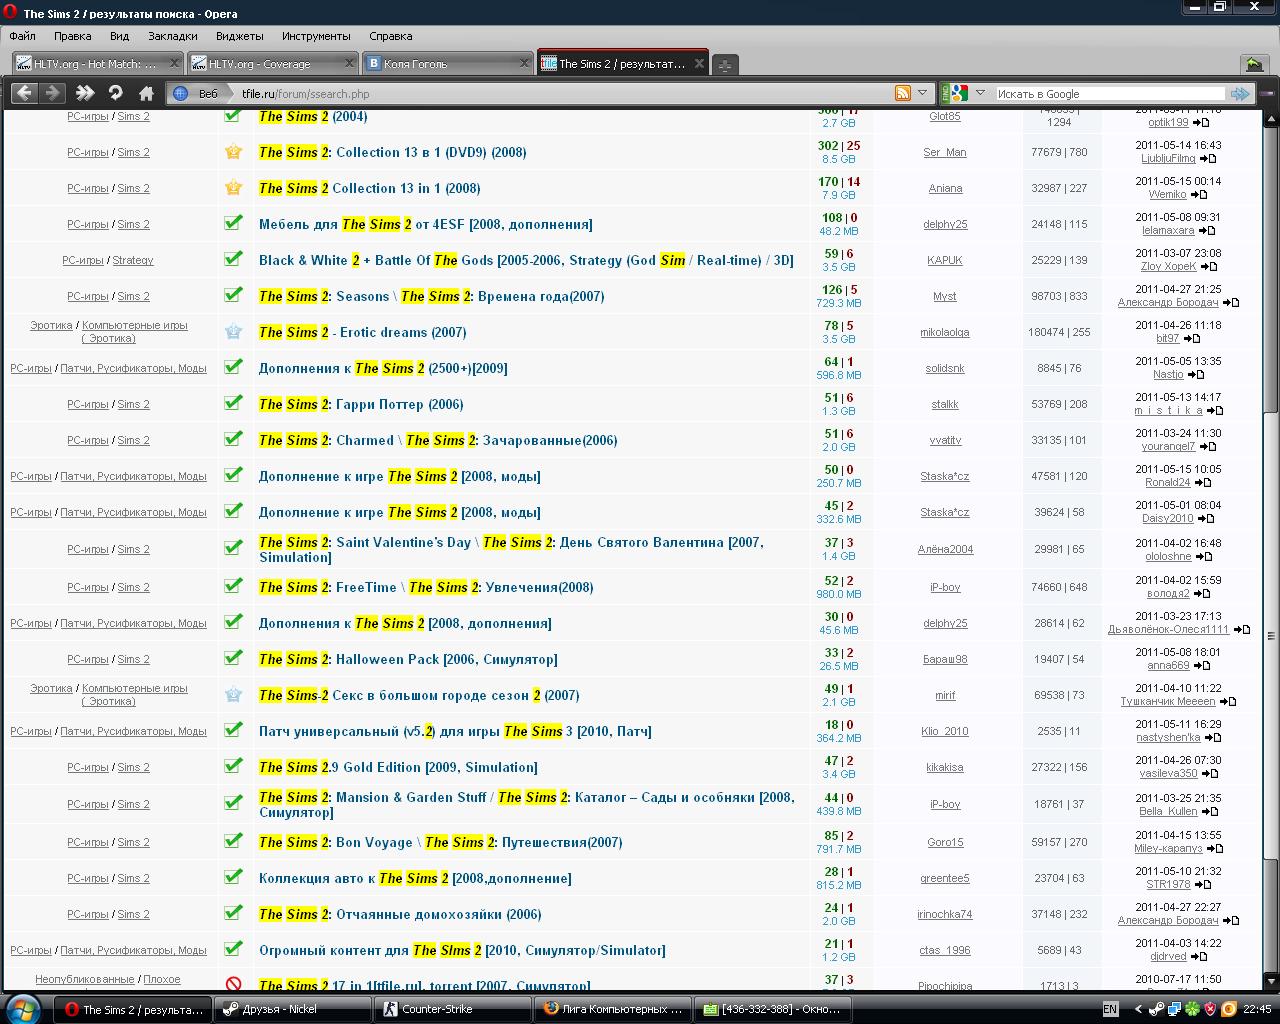This screenshot has width=1280, height=1024.
Task: Jump to last post by Daisy2010 arrow icon
Action: coord(1205,519)
